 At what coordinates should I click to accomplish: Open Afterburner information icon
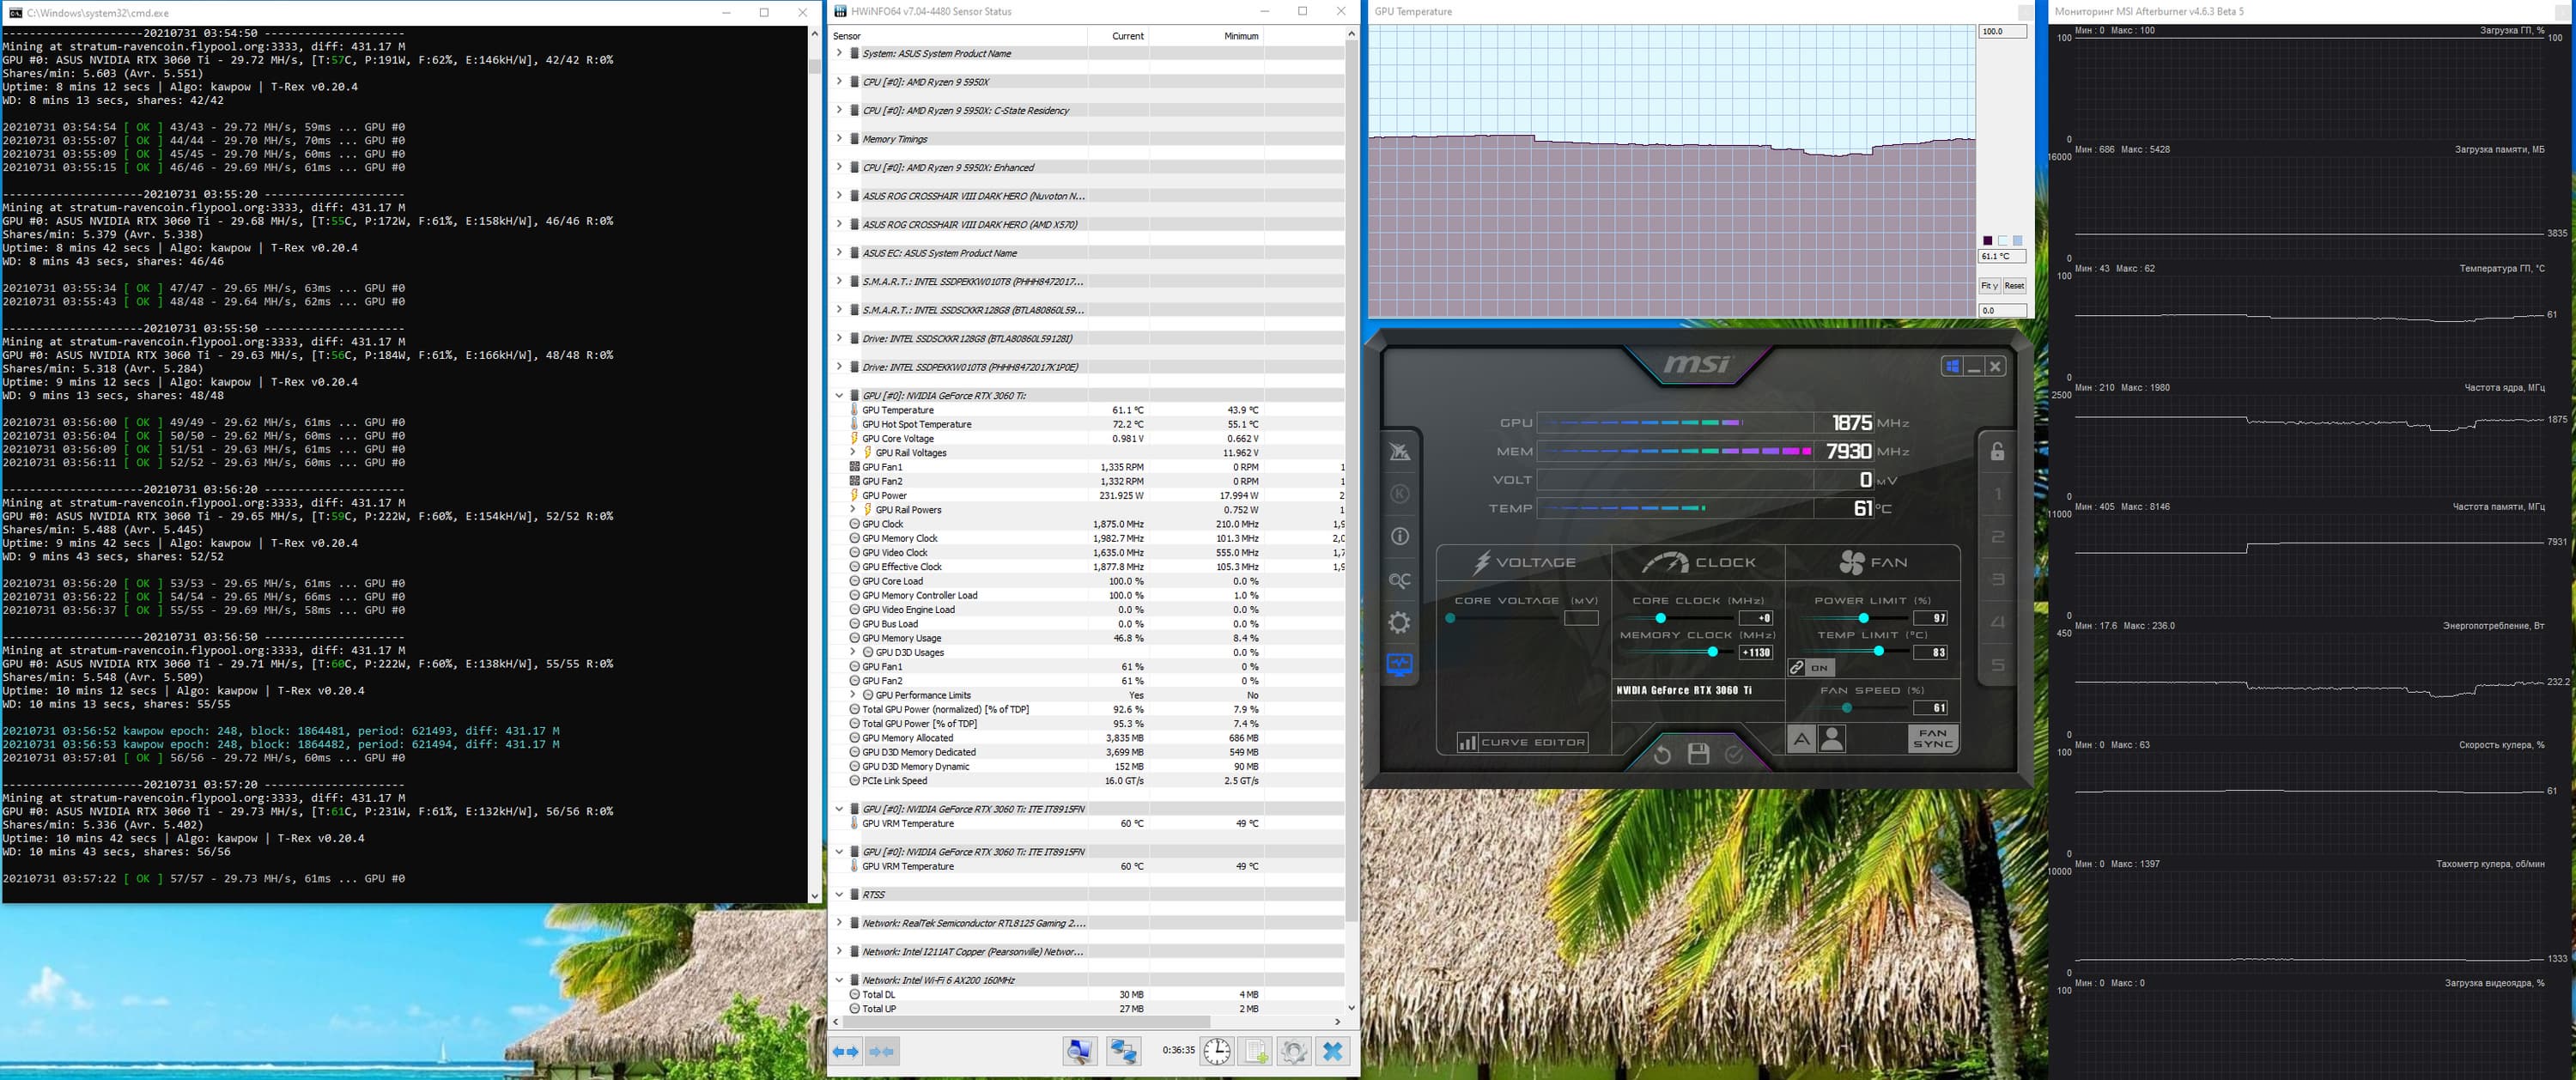1399,537
